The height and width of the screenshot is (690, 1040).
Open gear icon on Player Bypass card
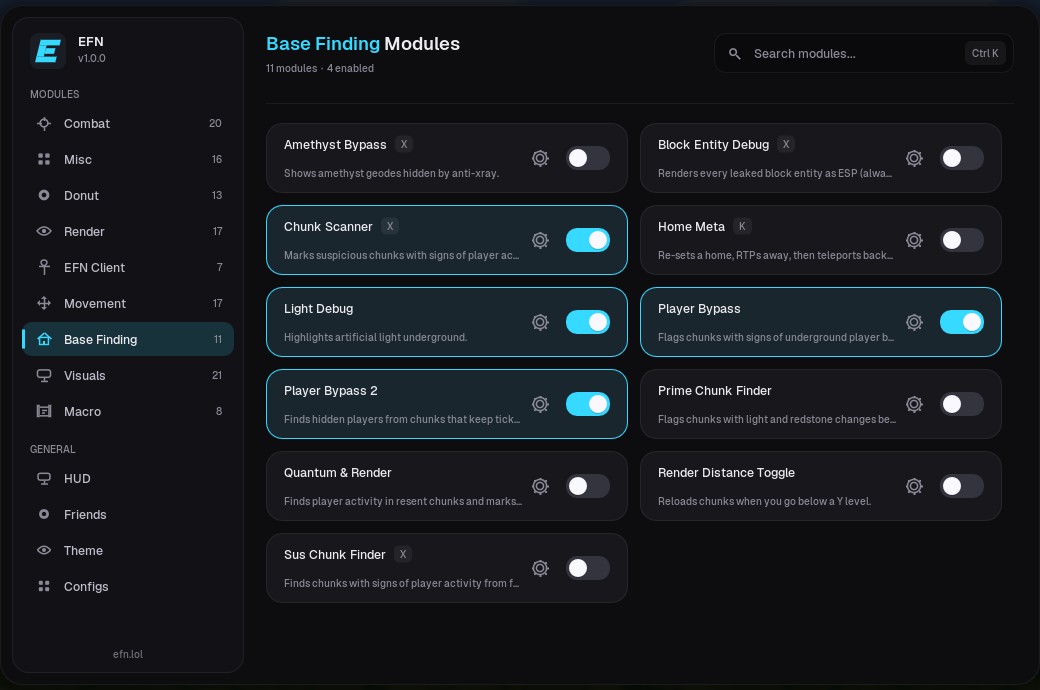point(915,322)
